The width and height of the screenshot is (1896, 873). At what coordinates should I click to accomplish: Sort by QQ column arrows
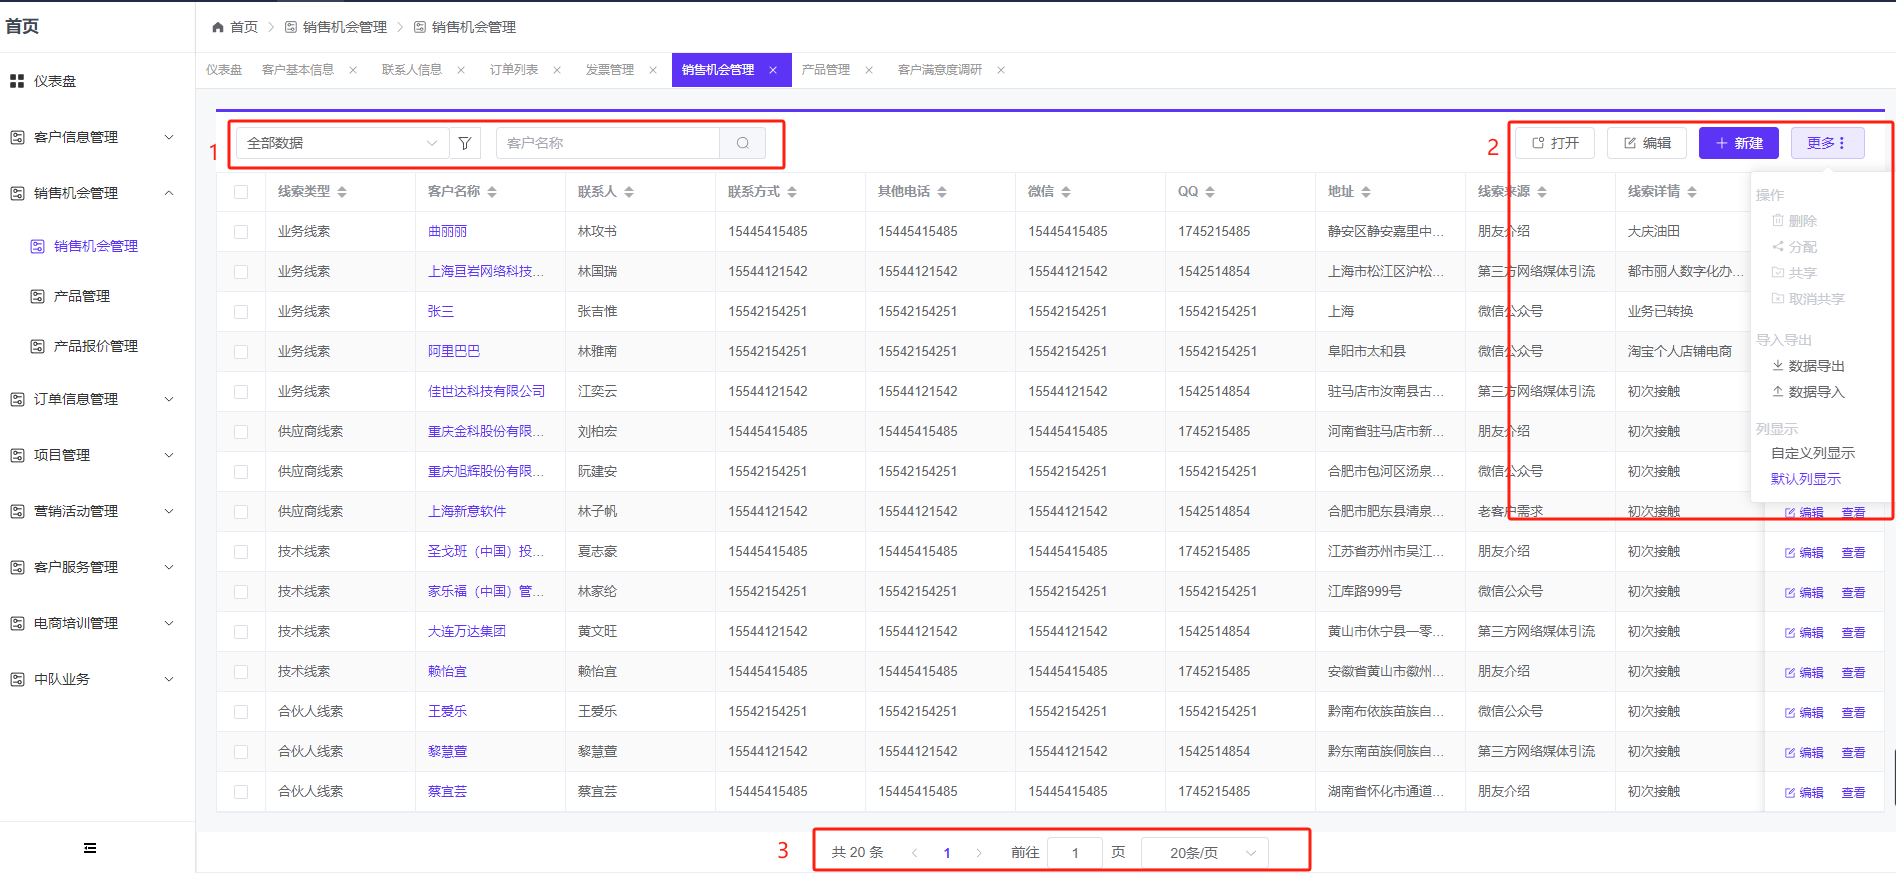pyautogui.click(x=1210, y=191)
